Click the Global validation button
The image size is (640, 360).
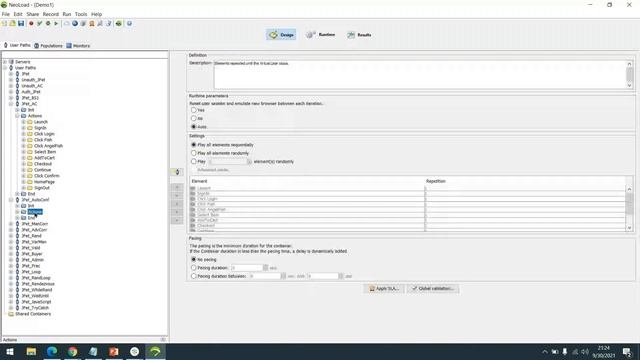(433, 289)
